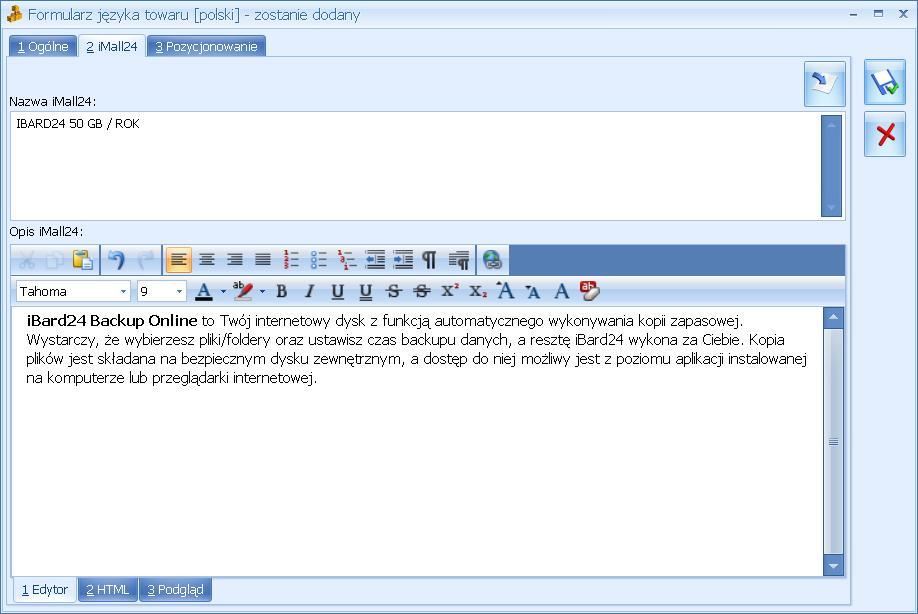Save the form with diskette icon
This screenshot has width=918, height=614.
coord(885,83)
